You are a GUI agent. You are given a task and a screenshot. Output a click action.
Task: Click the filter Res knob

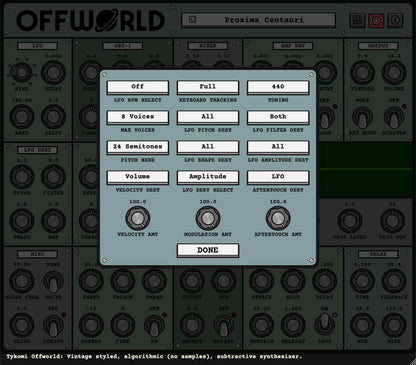coord(224,281)
